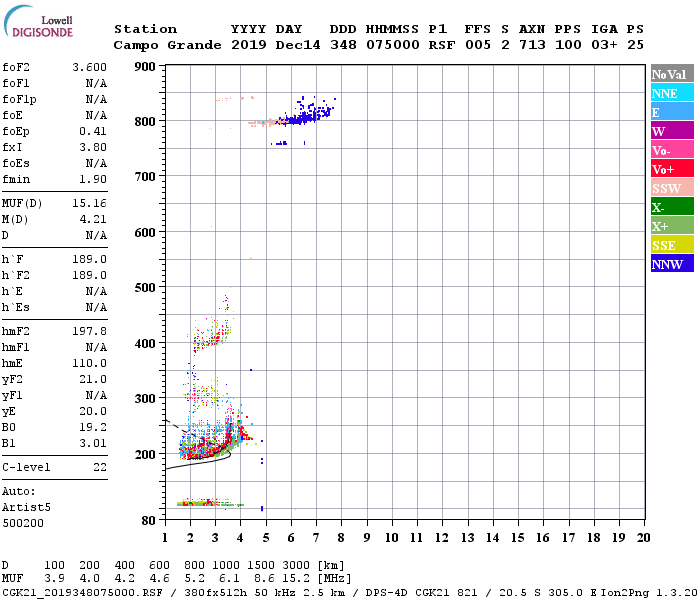Viewport: 700px width, 600px height.
Task: Click the hmF2 value 197.8
Action: [90, 331]
